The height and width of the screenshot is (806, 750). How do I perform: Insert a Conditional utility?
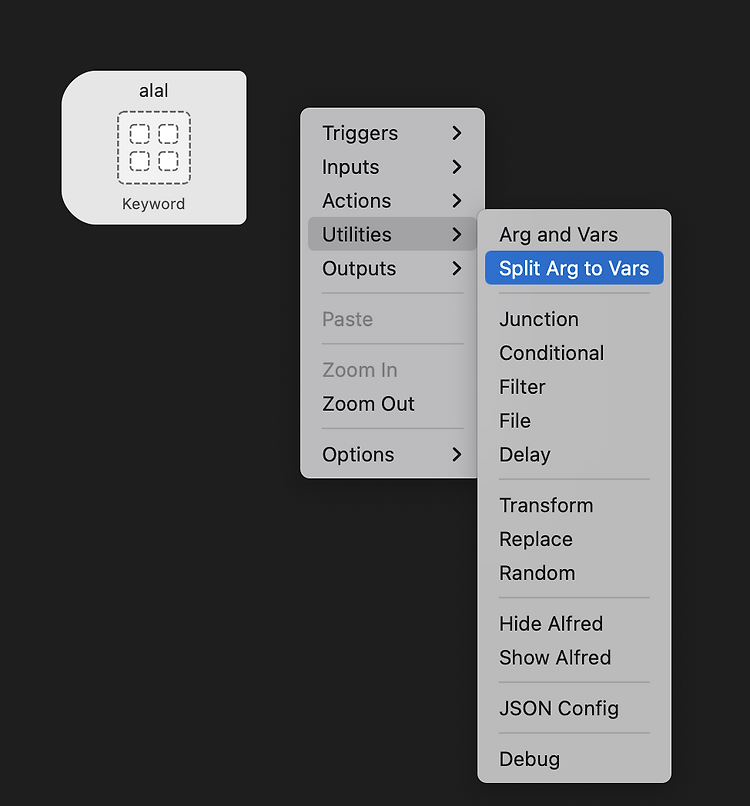coord(574,353)
